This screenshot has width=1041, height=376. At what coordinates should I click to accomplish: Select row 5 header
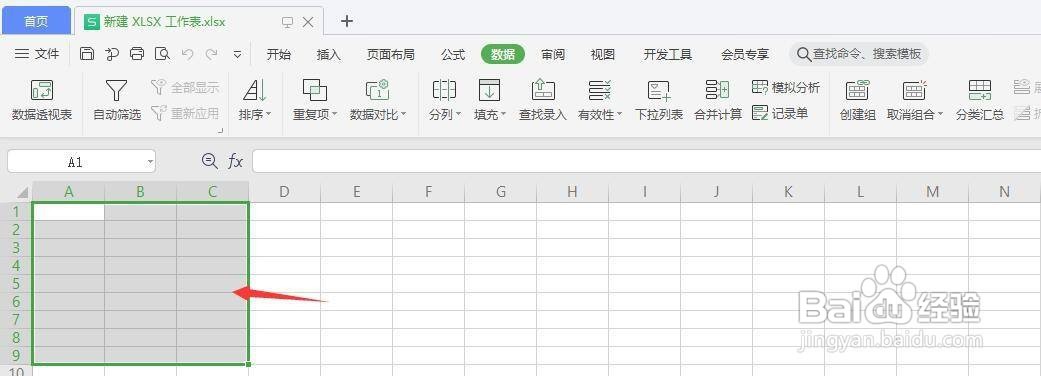click(x=16, y=284)
